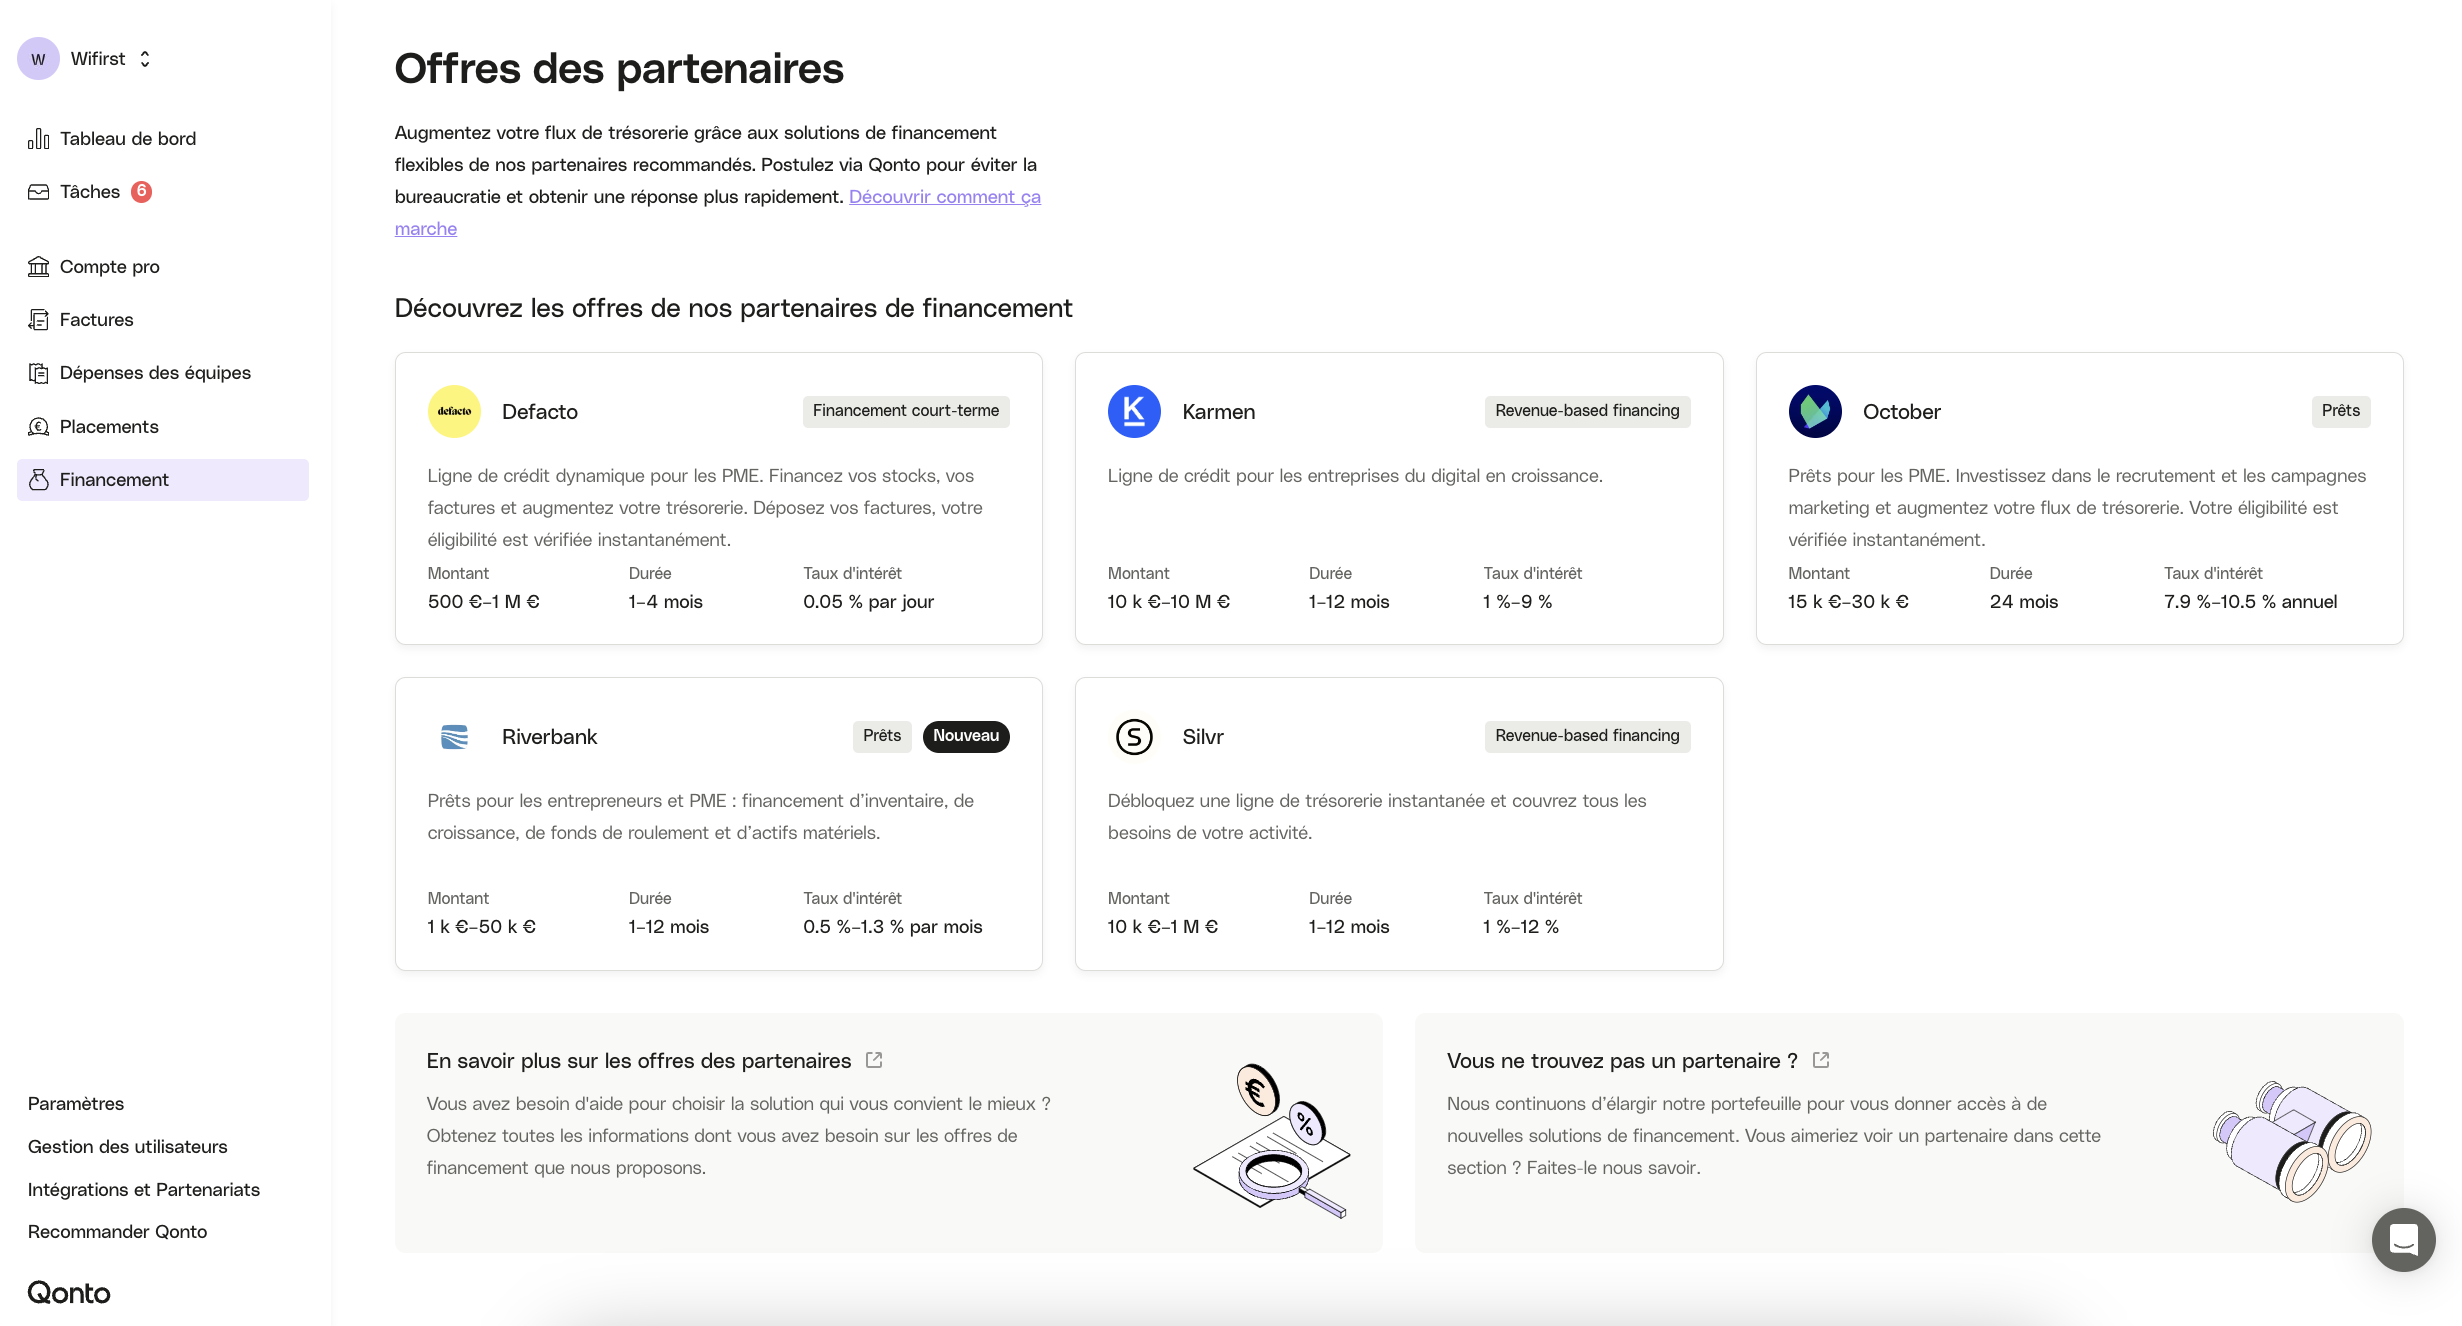The image size is (2462, 1326).
Task: Click the Compte pro bank icon
Action: click(38, 267)
